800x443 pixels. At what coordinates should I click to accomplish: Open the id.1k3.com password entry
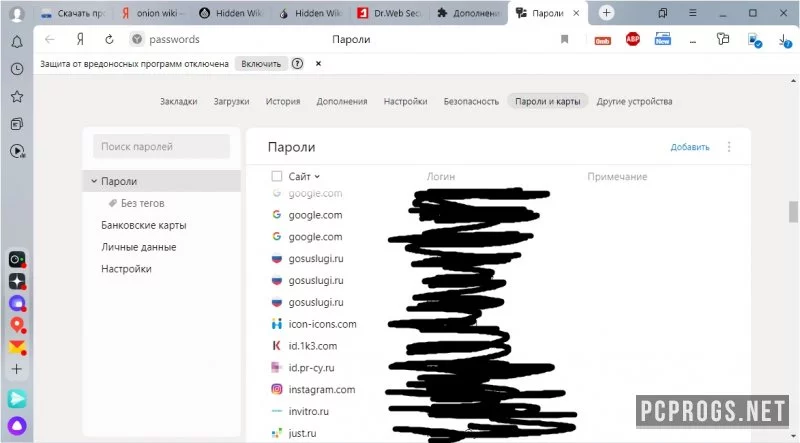pyautogui.click(x=313, y=346)
